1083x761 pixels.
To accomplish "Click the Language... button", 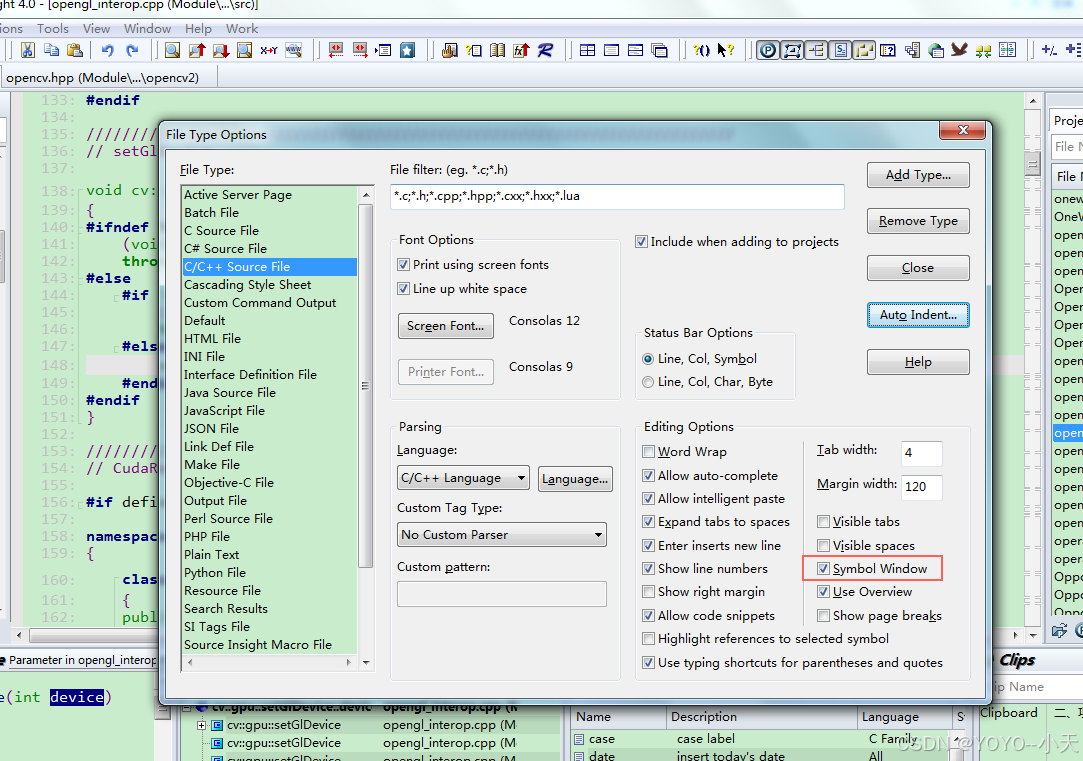I will click(575, 479).
